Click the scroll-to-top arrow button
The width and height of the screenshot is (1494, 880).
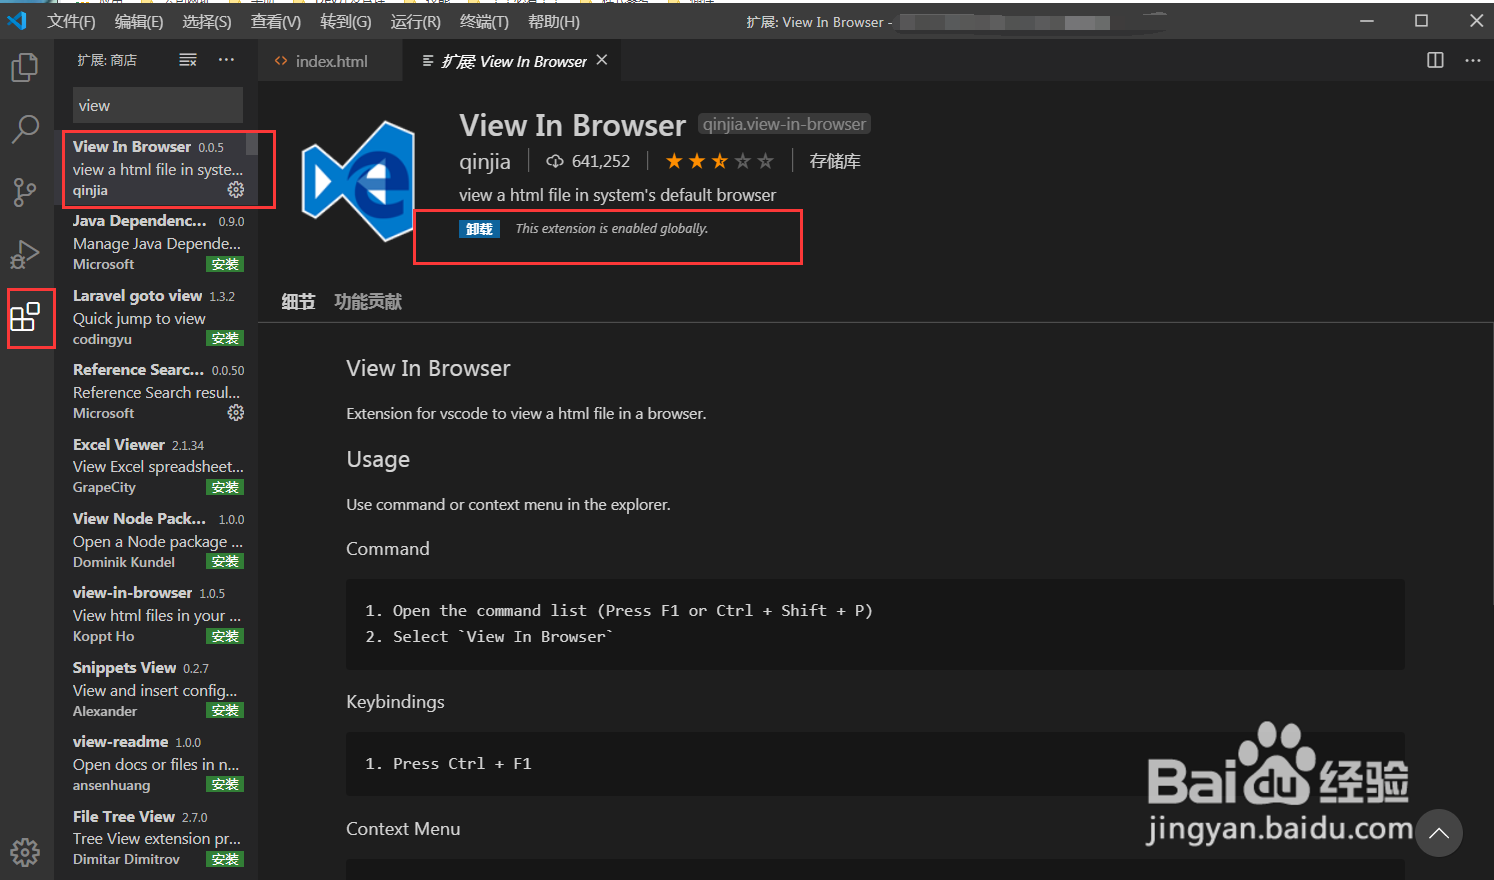click(1439, 833)
